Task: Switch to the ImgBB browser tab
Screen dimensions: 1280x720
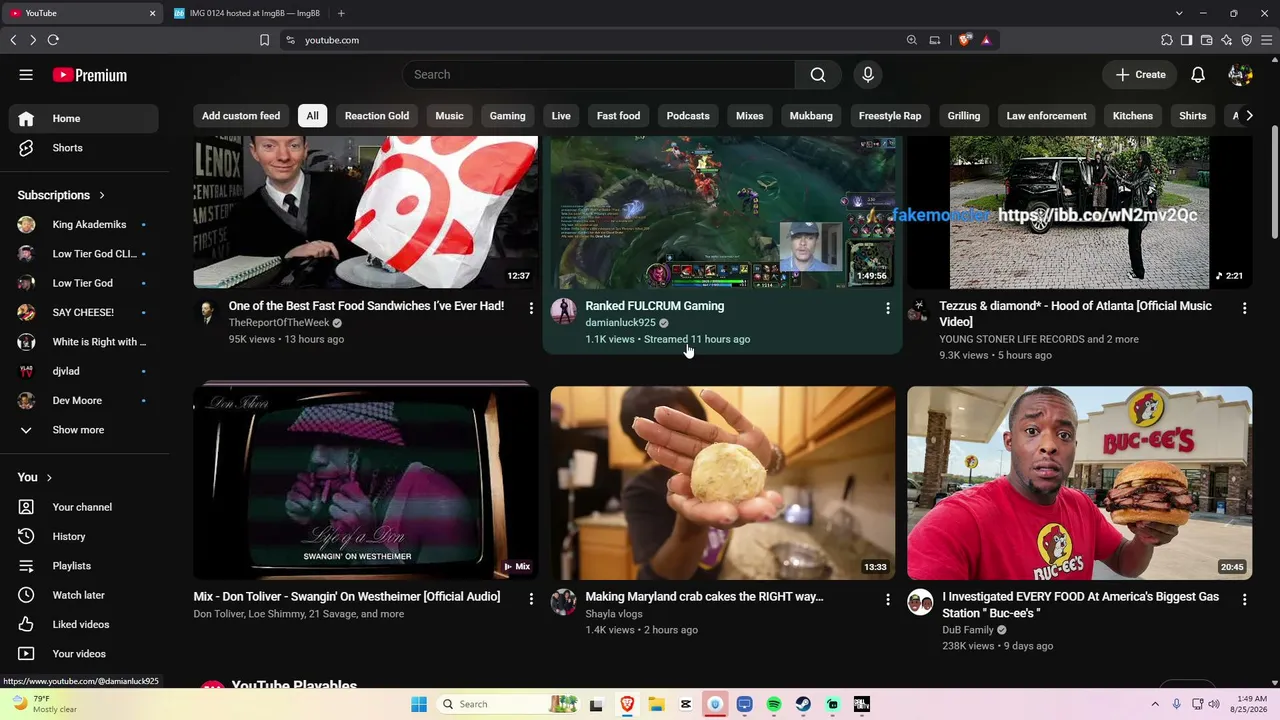Action: pos(246,13)
